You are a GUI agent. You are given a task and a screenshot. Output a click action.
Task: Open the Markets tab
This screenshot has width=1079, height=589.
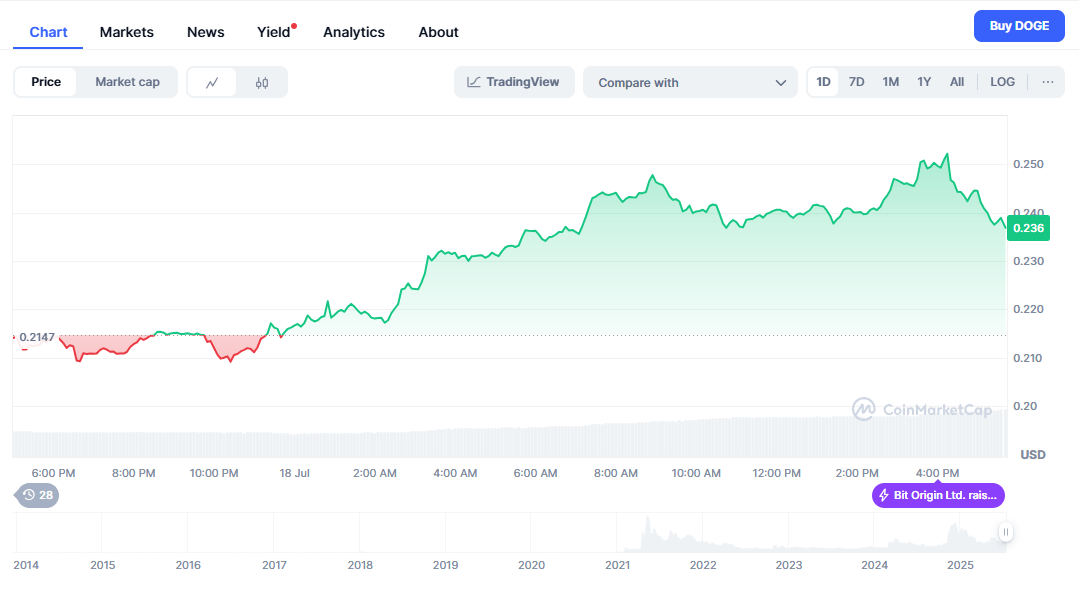[x=127, y=32]
